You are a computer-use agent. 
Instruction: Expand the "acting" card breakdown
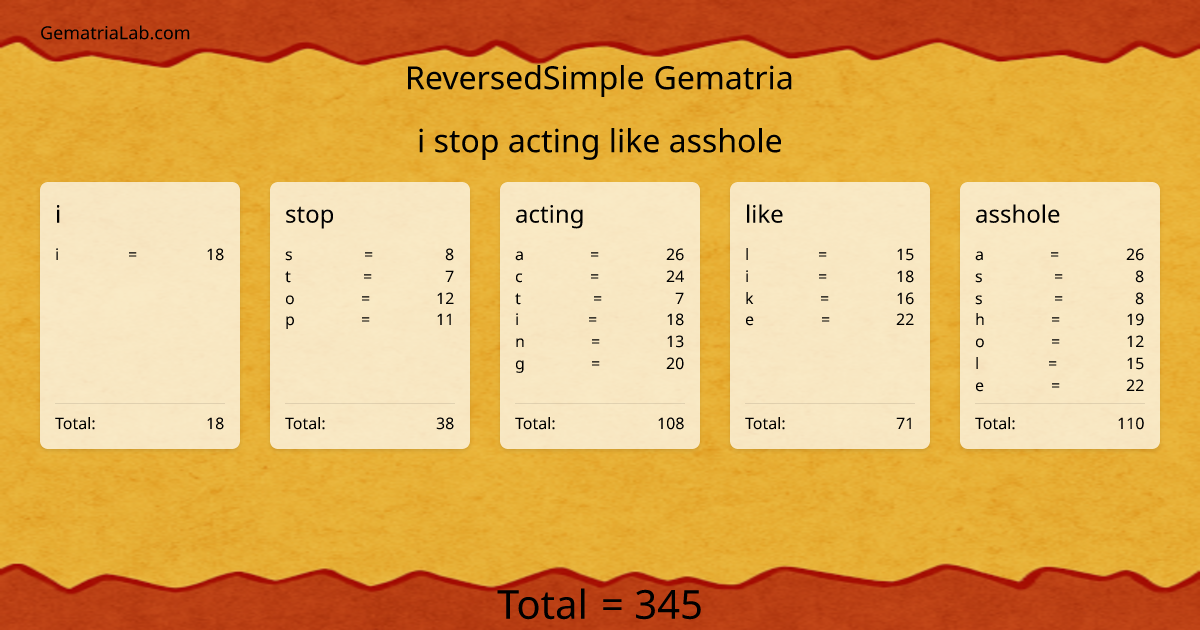(x=600, y=310)
